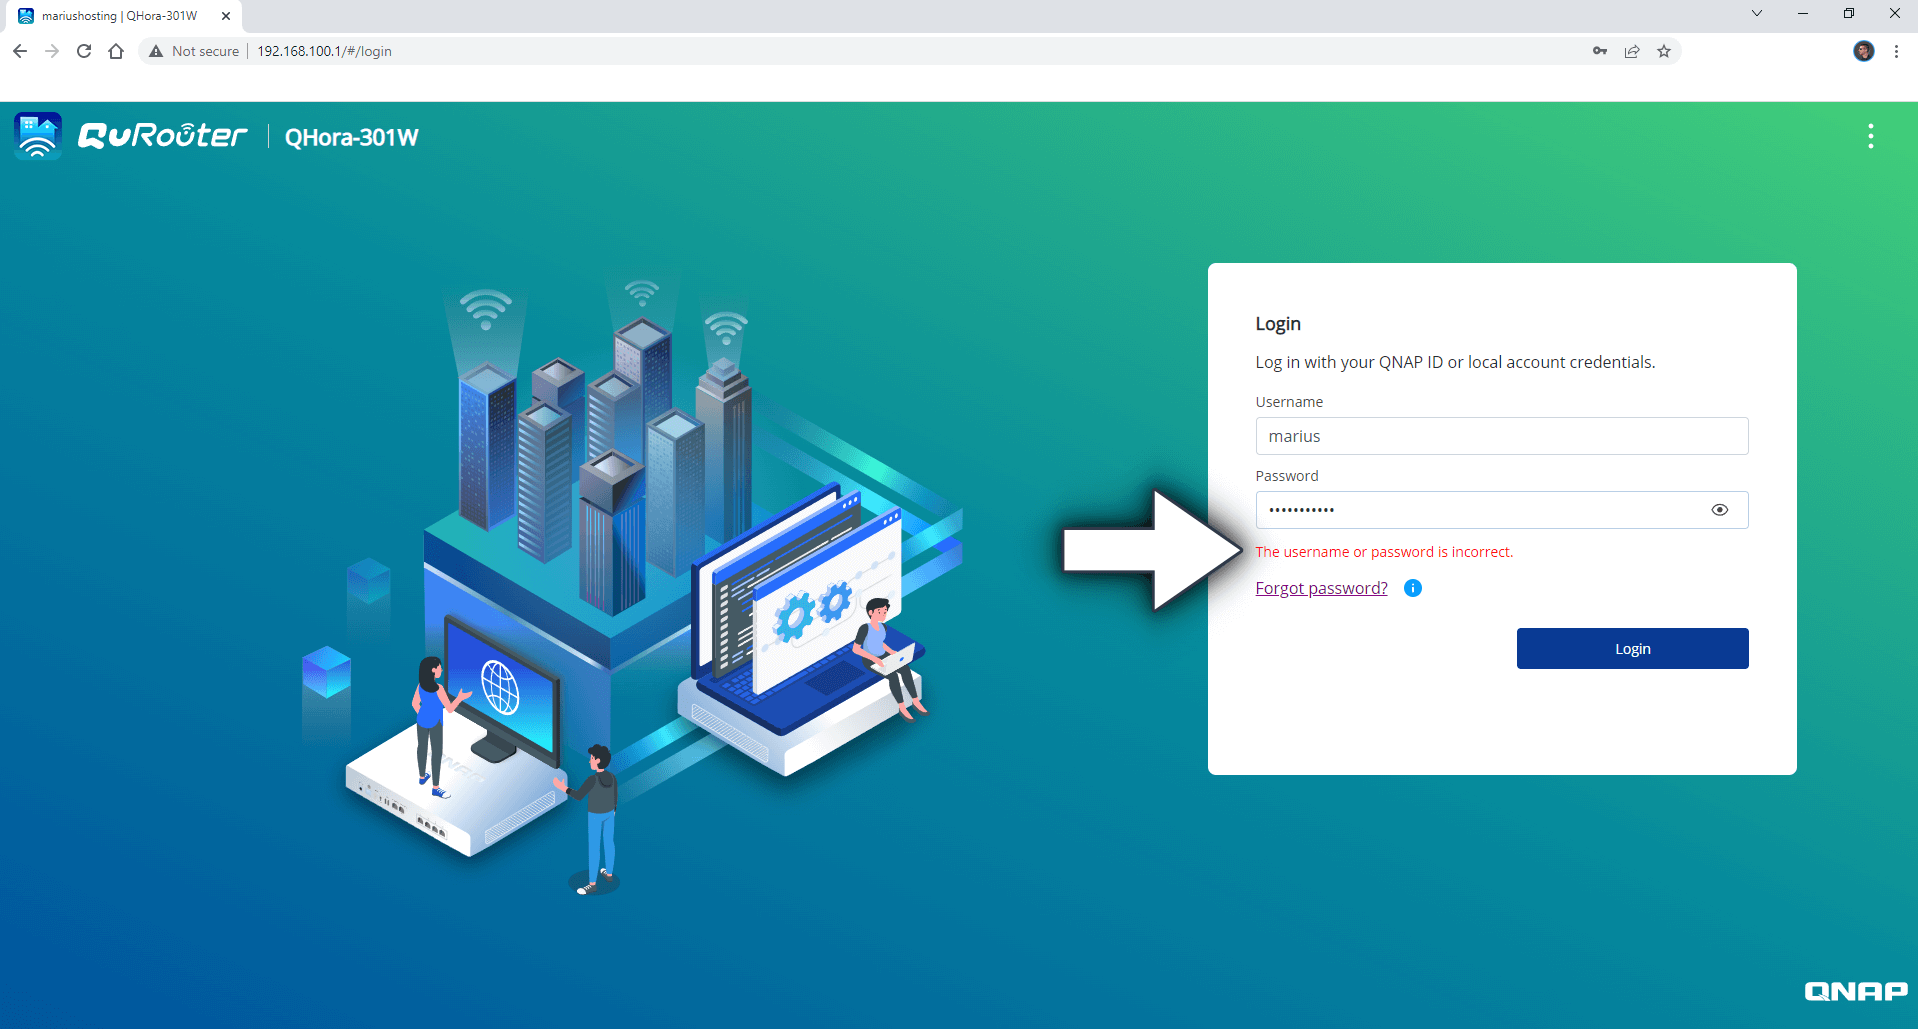Screen dimensions: 1918x1029
Task: Click the red incorrect password error message
Action: 1384,552
